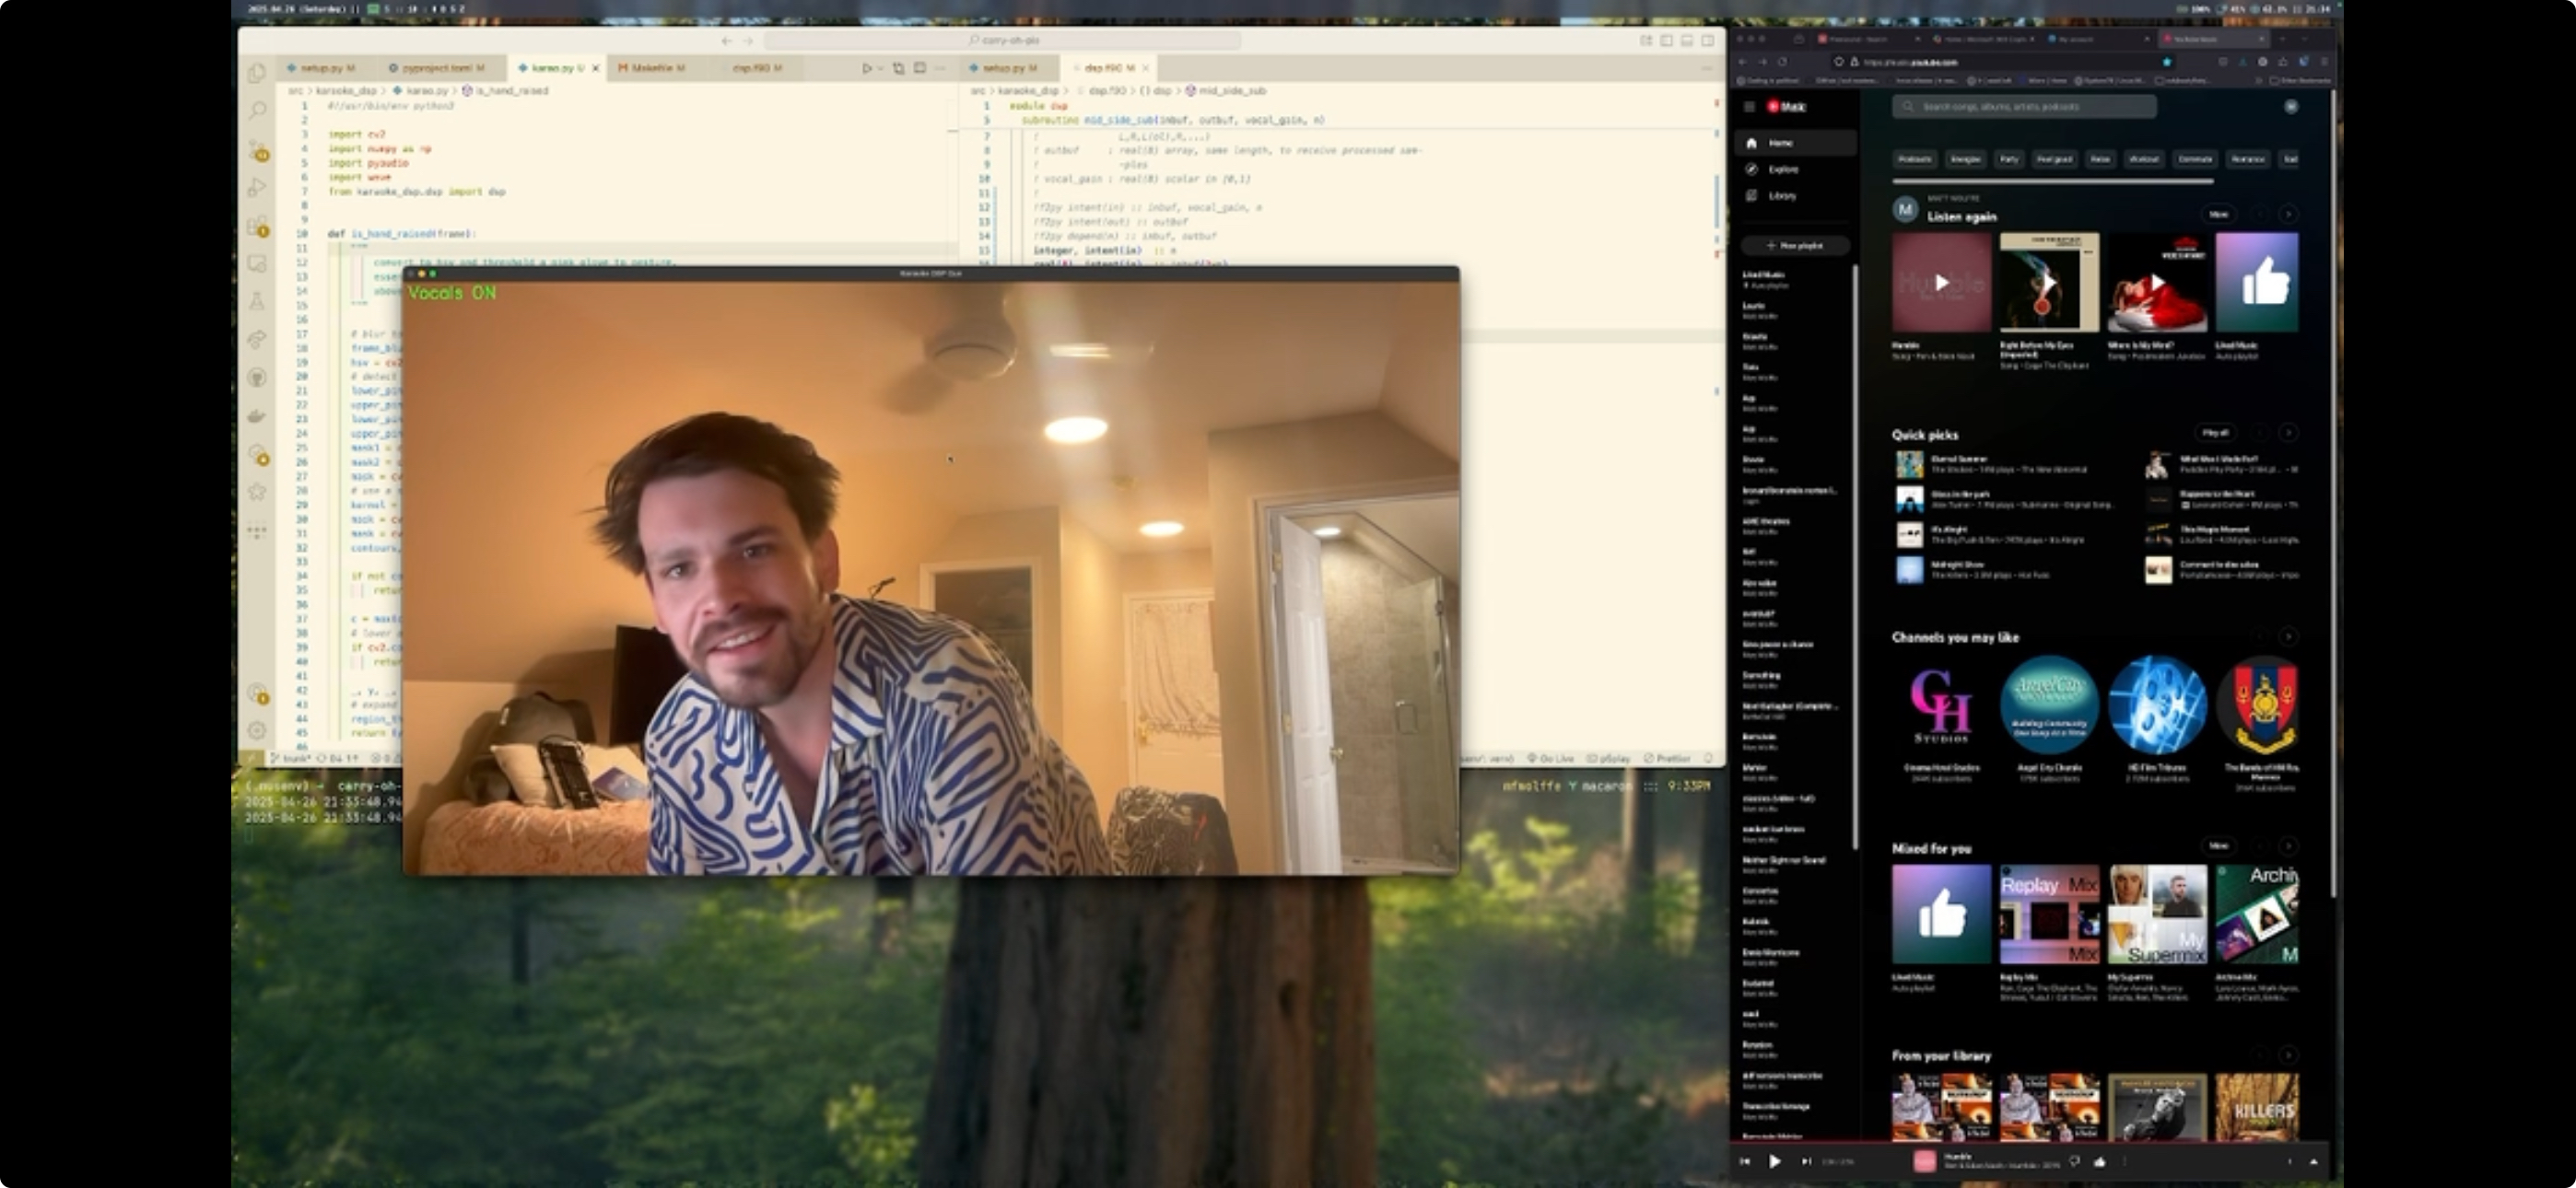
Task: Skip to next track in player
Action: pos(1806,1161)
